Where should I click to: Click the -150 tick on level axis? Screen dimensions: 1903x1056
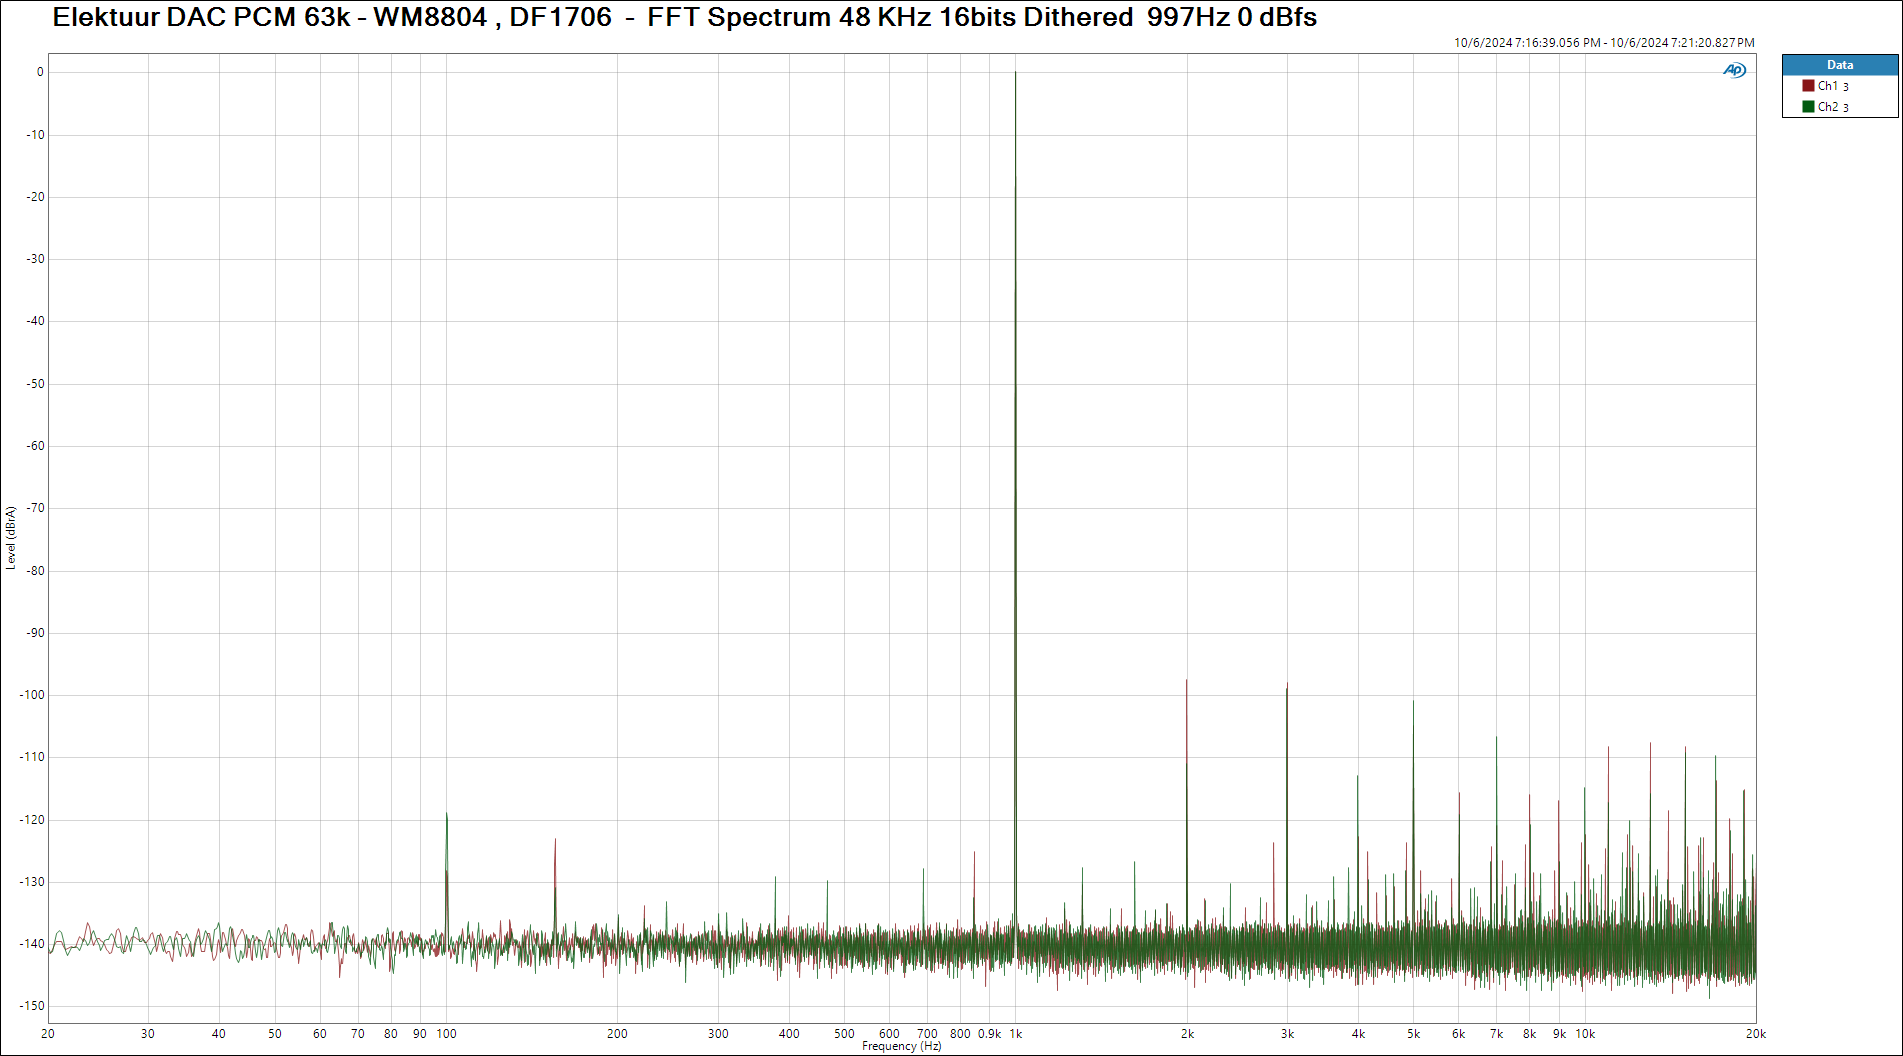(33, 1006)
